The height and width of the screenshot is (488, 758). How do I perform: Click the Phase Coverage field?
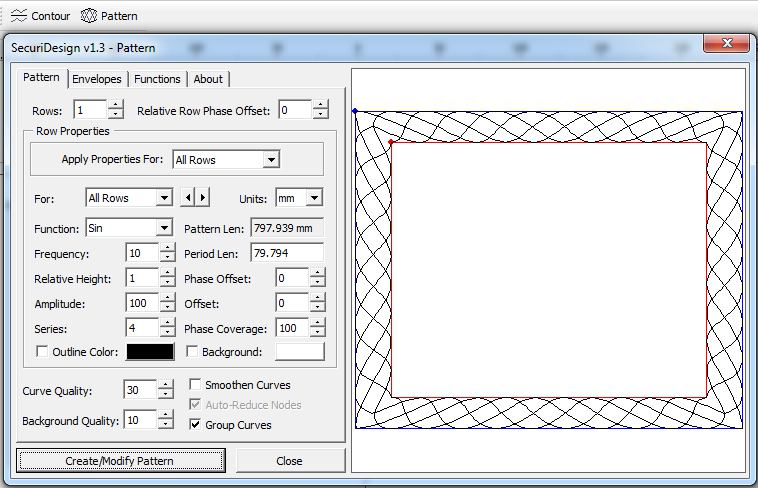(292, 328)
